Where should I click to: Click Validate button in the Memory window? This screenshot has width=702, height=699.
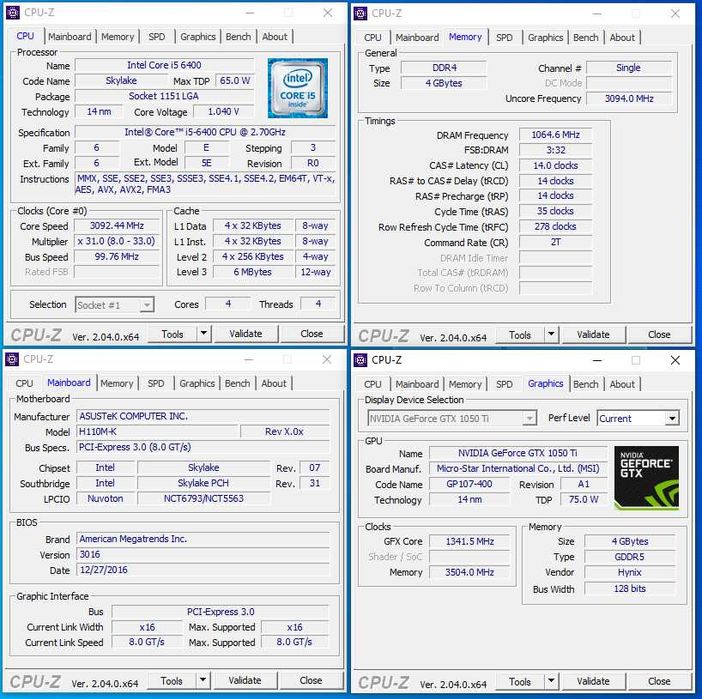593,335
